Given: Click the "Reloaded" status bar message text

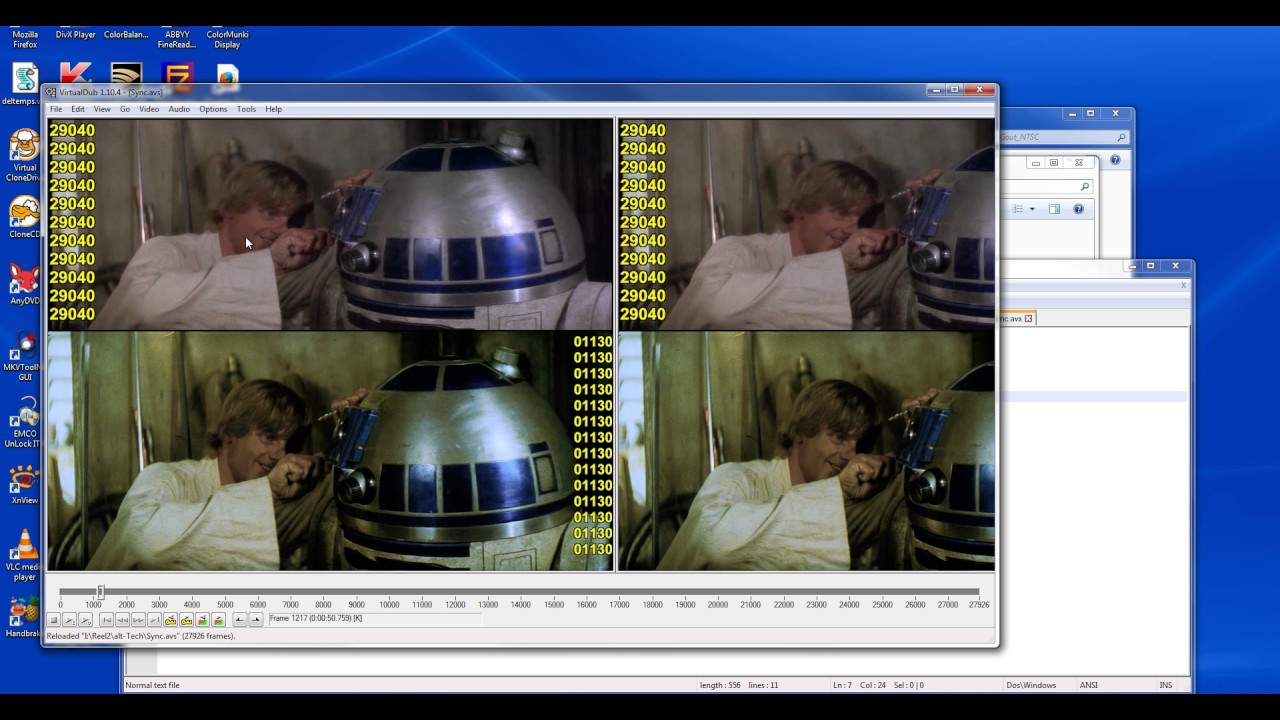Looking at the screenshot, I should click(x=141, y=636).
